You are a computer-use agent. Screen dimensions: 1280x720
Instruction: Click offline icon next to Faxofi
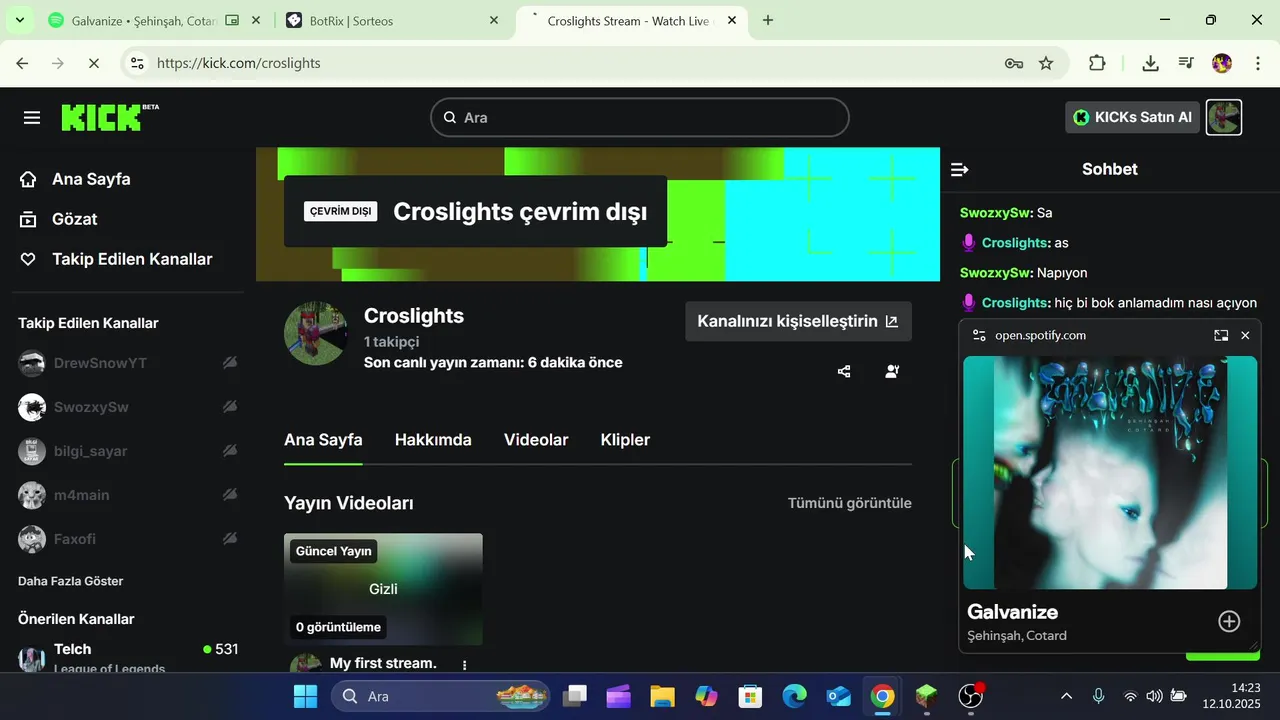230,539
